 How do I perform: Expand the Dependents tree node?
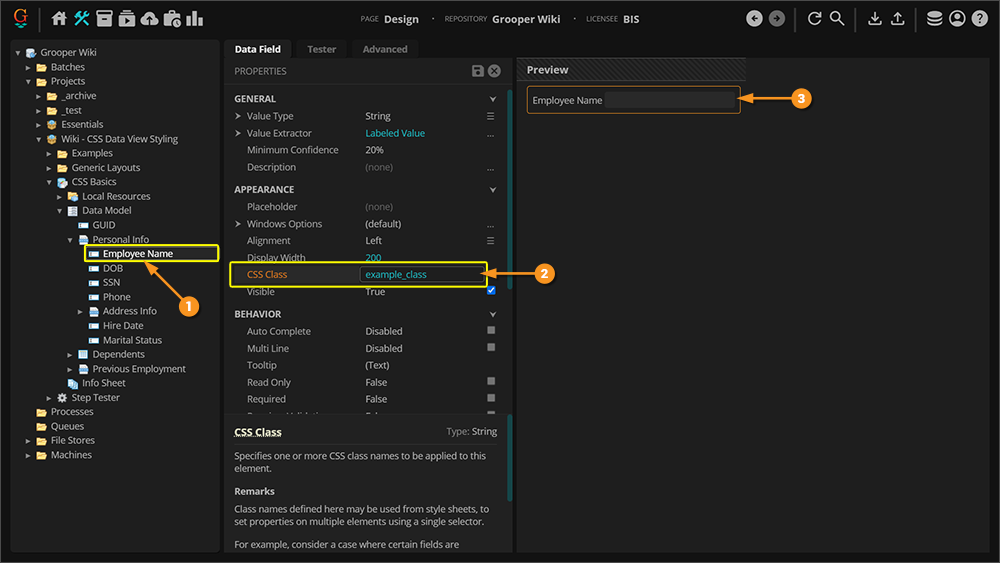[70, 354]
